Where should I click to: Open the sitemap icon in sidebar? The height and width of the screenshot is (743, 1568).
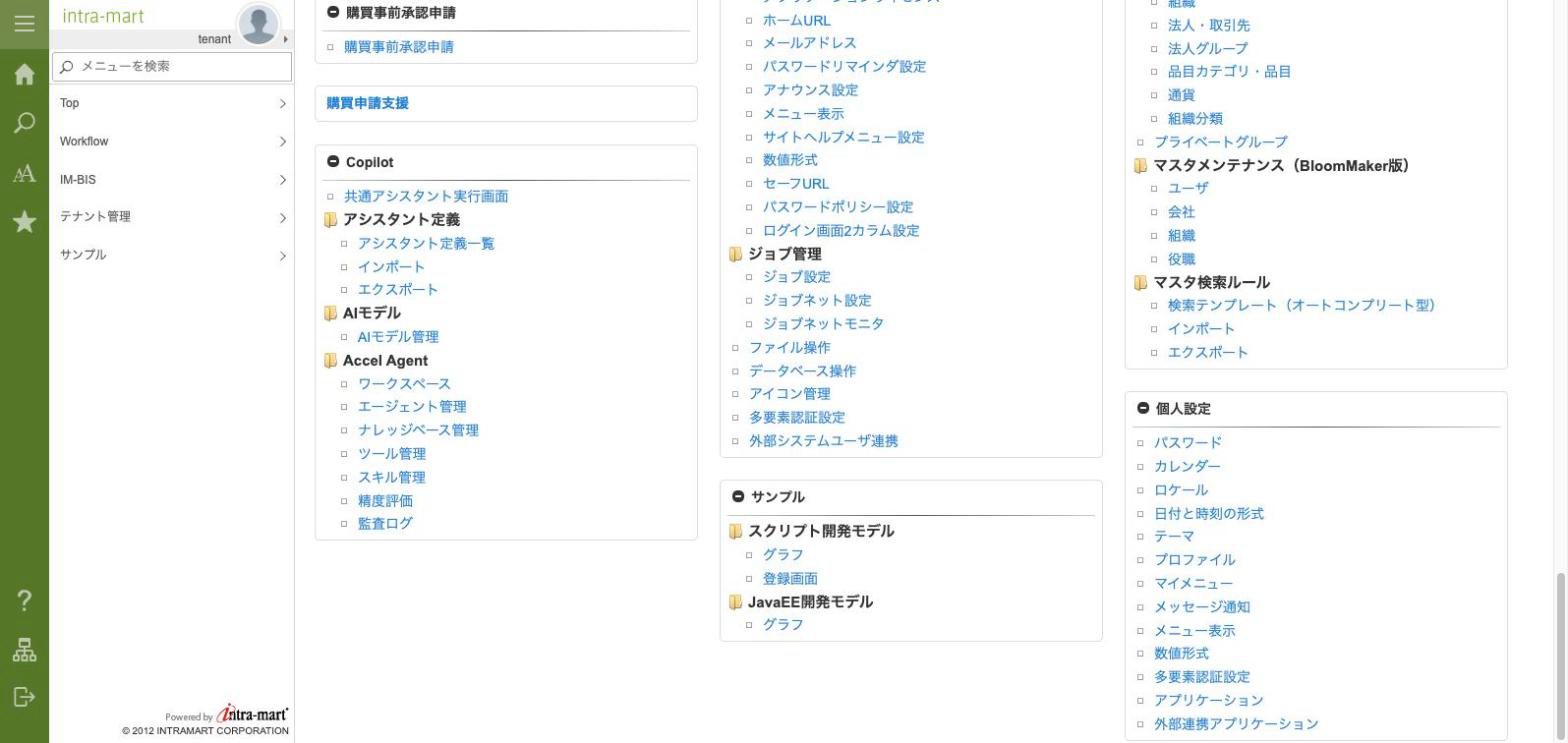pos(24,650)
